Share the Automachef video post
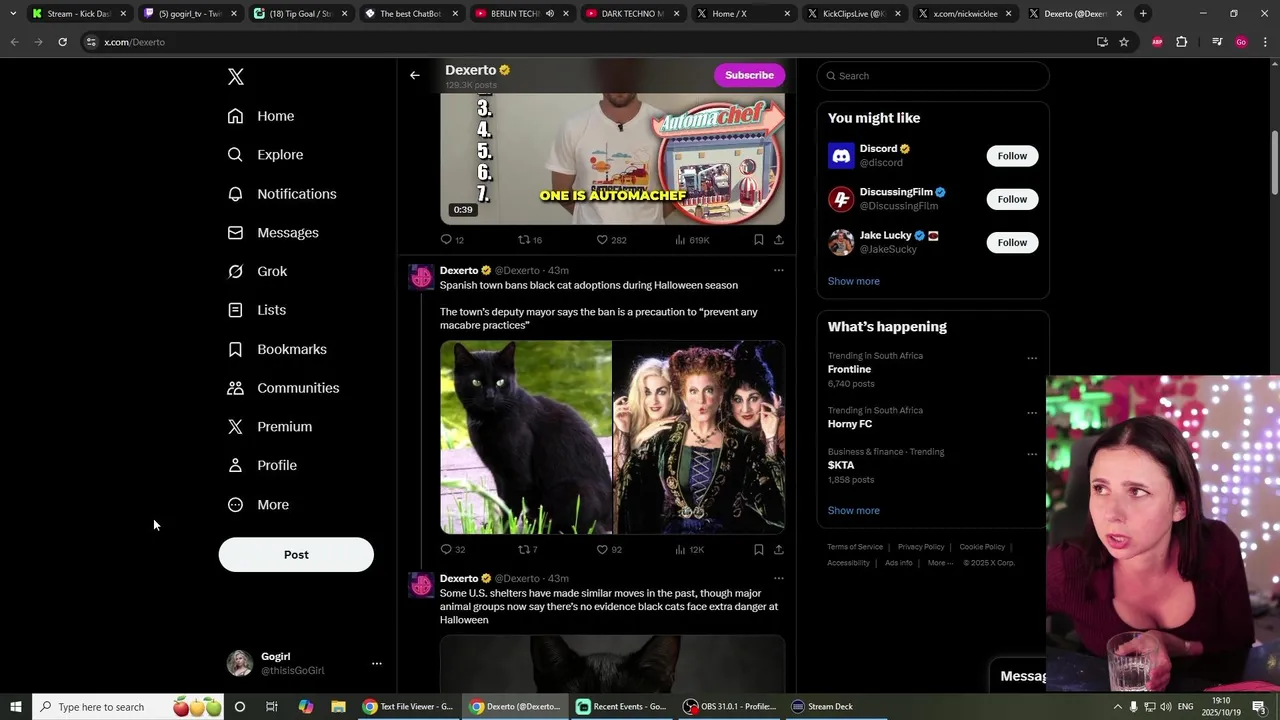The image size is (1280, 720). pyautogui.click(x=779, y=240)
